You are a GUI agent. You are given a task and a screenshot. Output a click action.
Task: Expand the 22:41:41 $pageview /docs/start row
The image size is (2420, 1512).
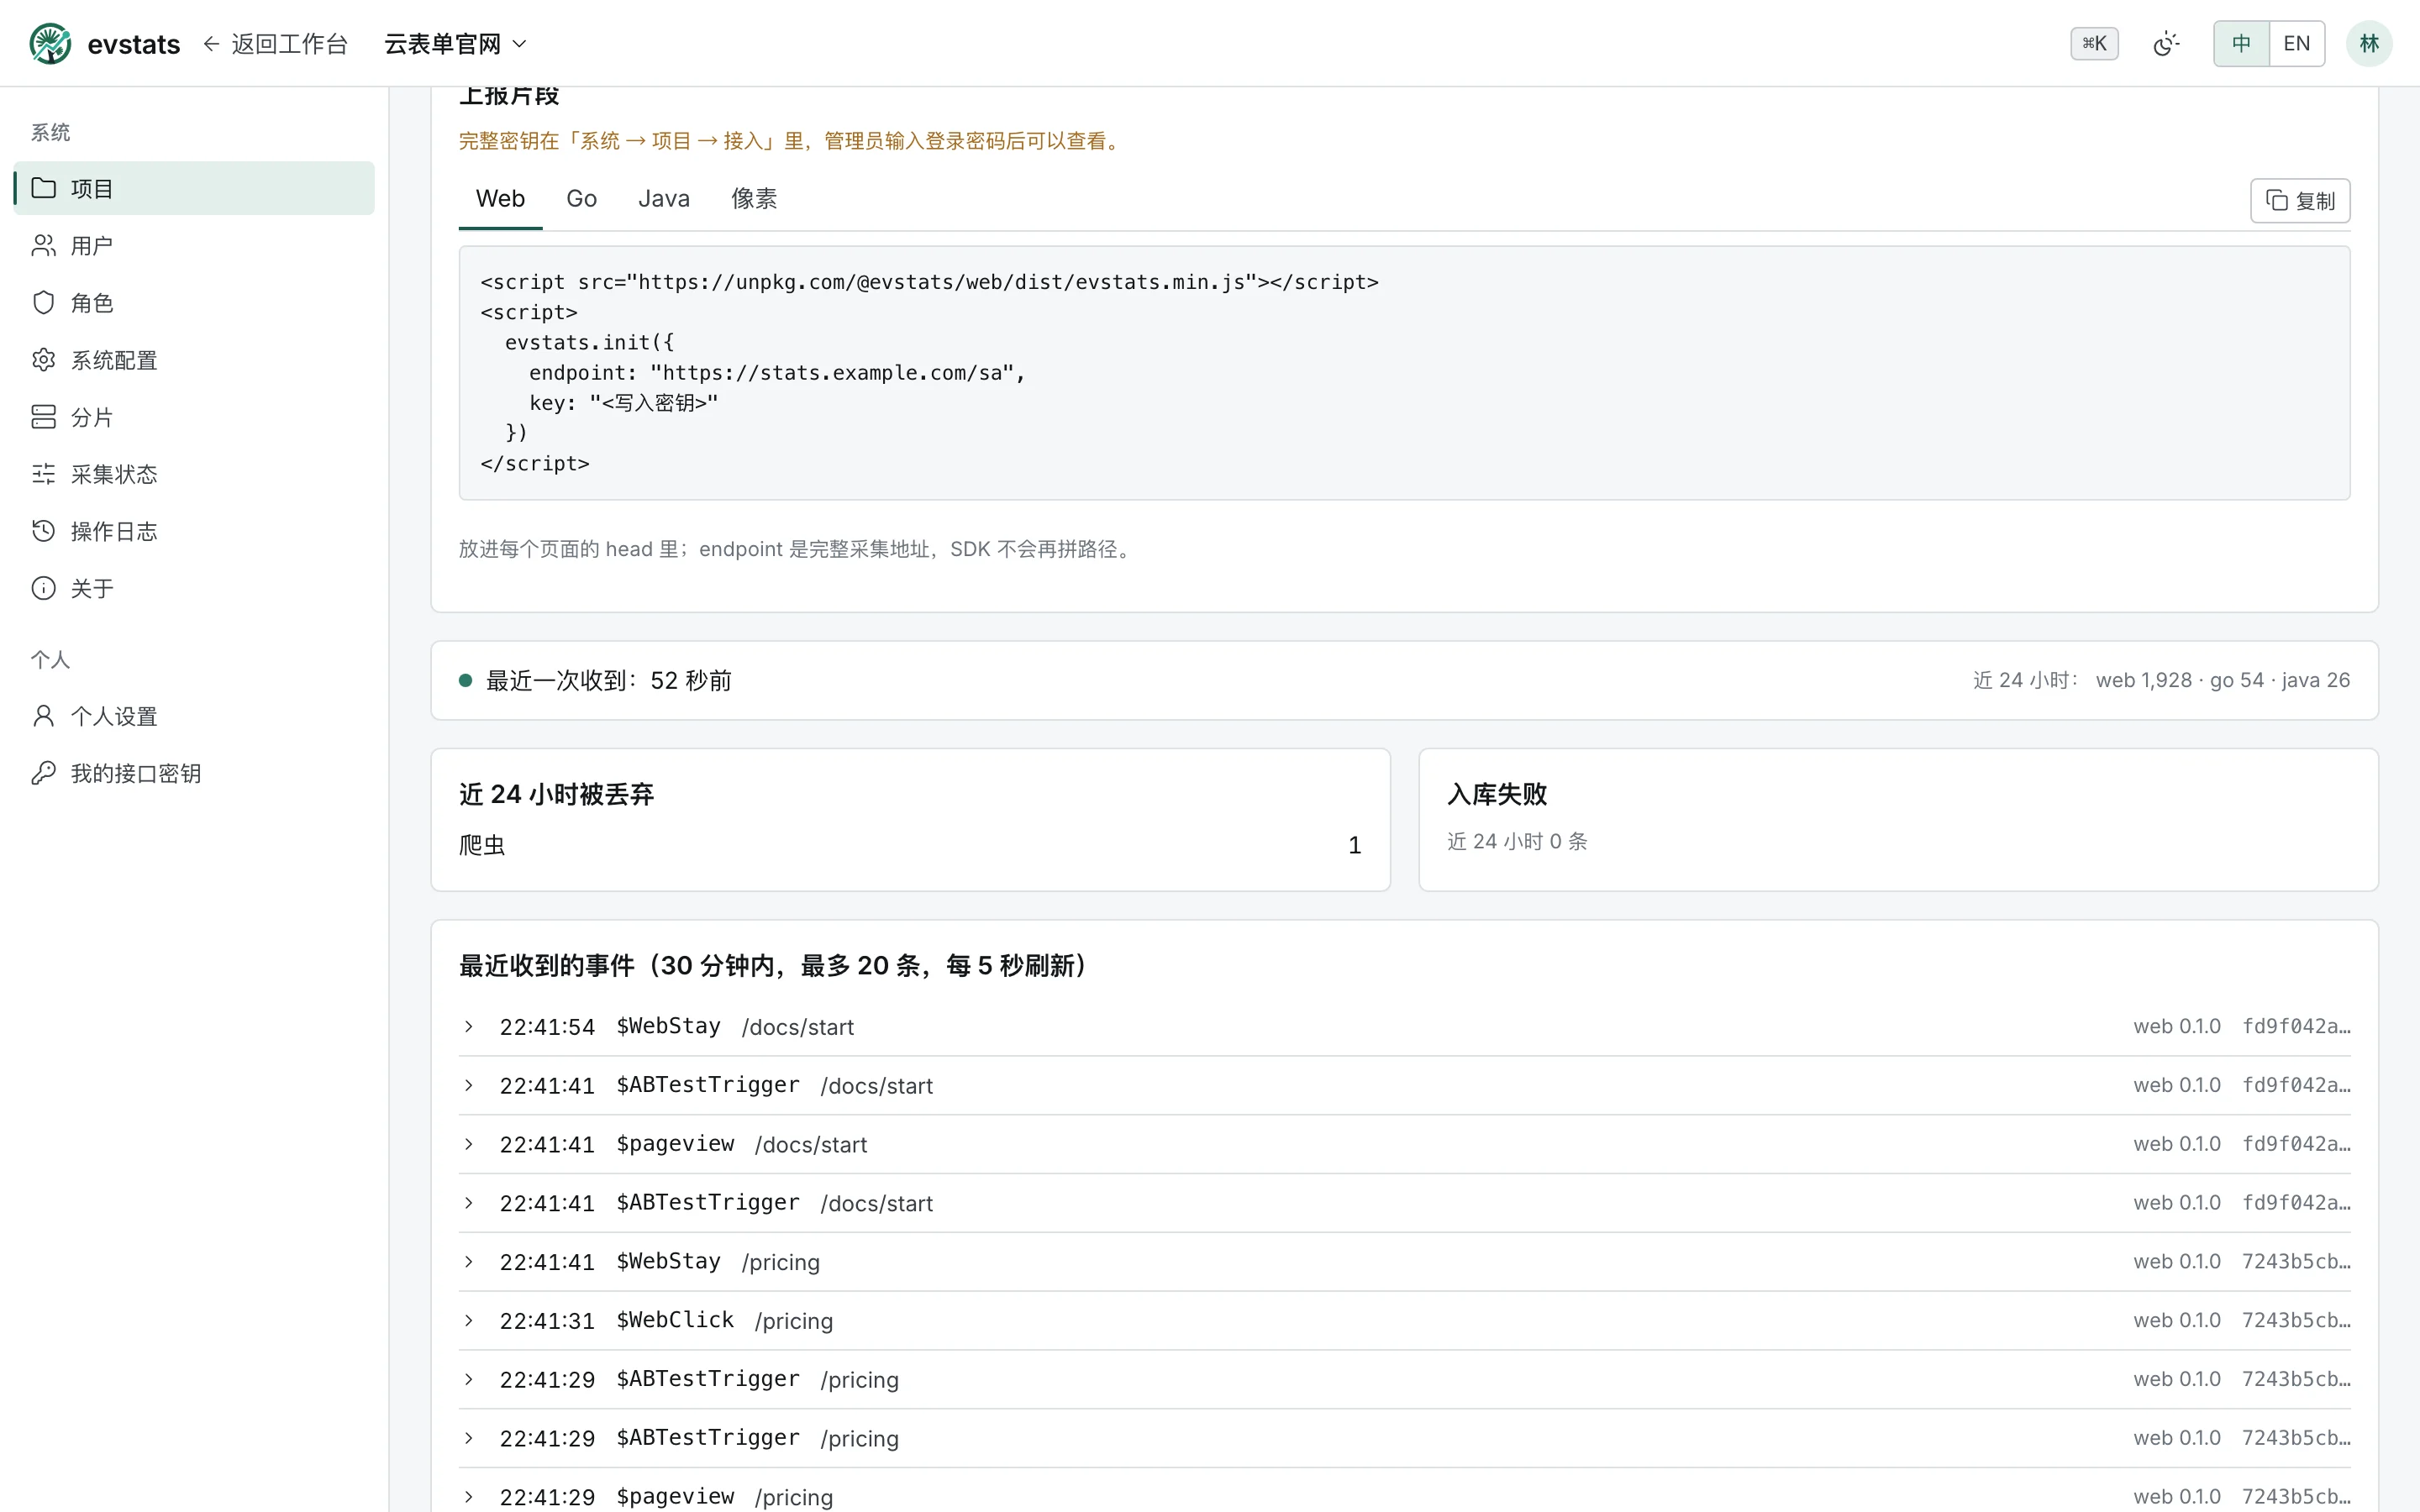click(x=1404, y=1144)
